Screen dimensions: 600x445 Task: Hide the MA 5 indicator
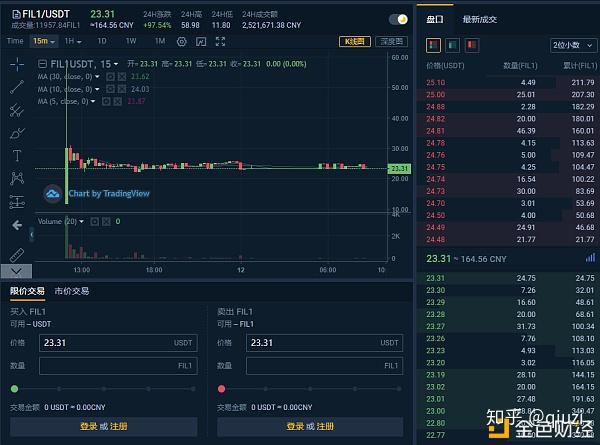[x=106, y=101]
